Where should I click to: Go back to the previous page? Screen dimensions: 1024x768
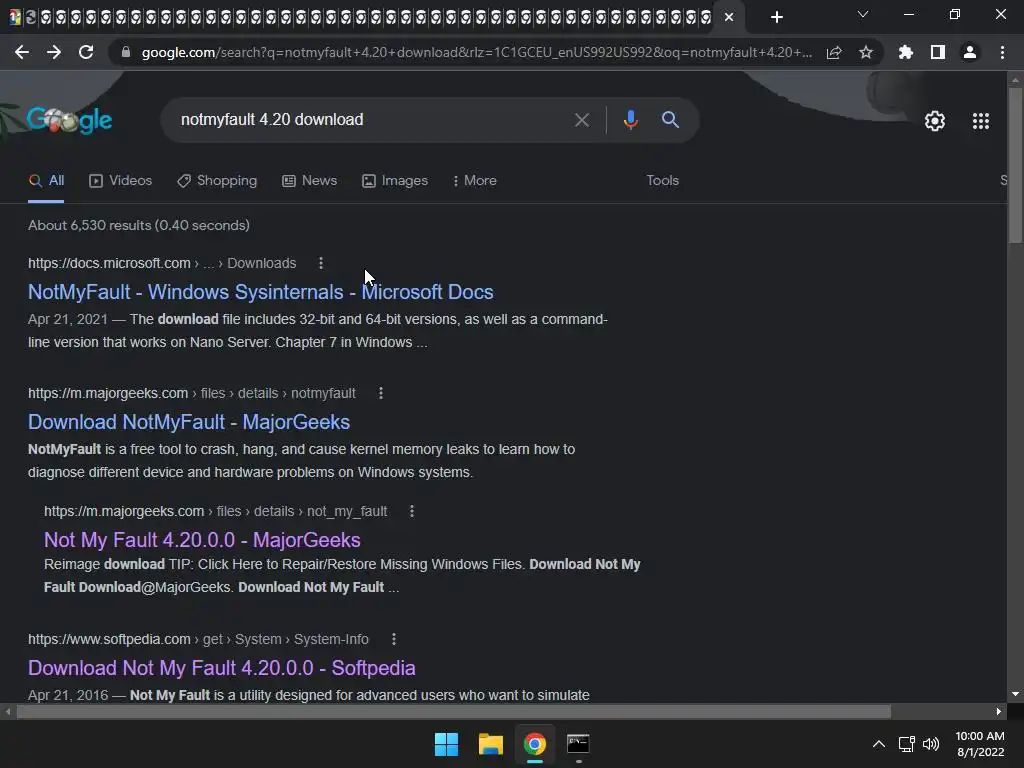point(22,52)
